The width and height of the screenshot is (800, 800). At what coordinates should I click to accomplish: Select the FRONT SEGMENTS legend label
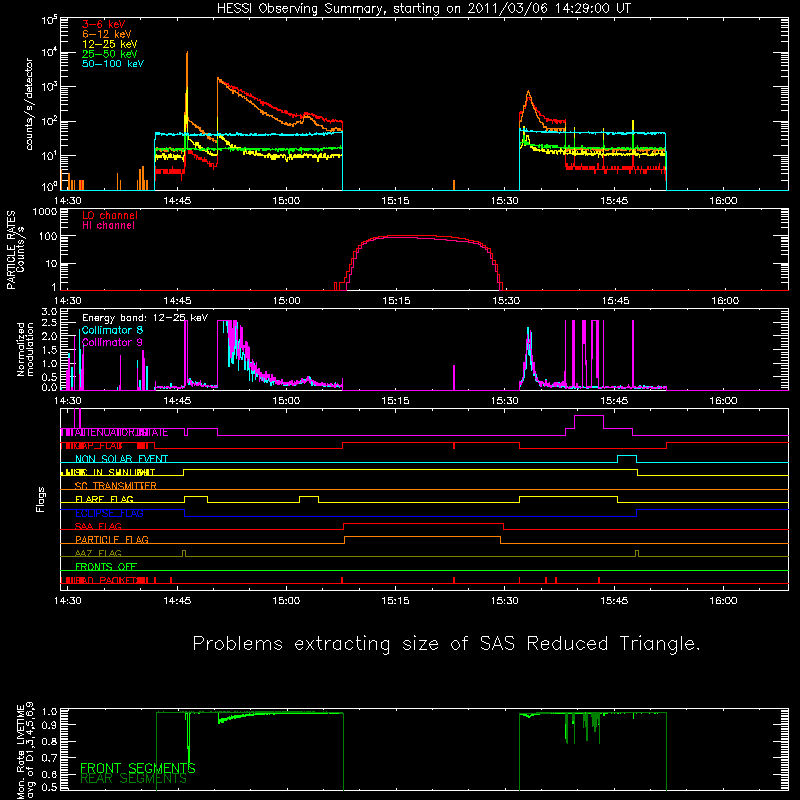[x=138, y=768]
